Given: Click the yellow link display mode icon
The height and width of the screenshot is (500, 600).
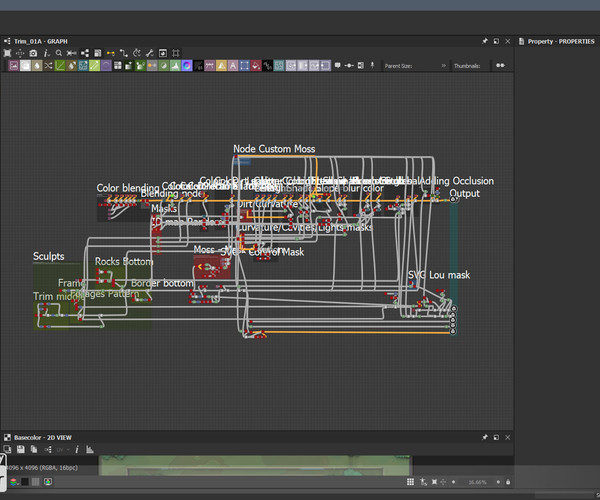Looking at the screenshot, I should 111,53.
